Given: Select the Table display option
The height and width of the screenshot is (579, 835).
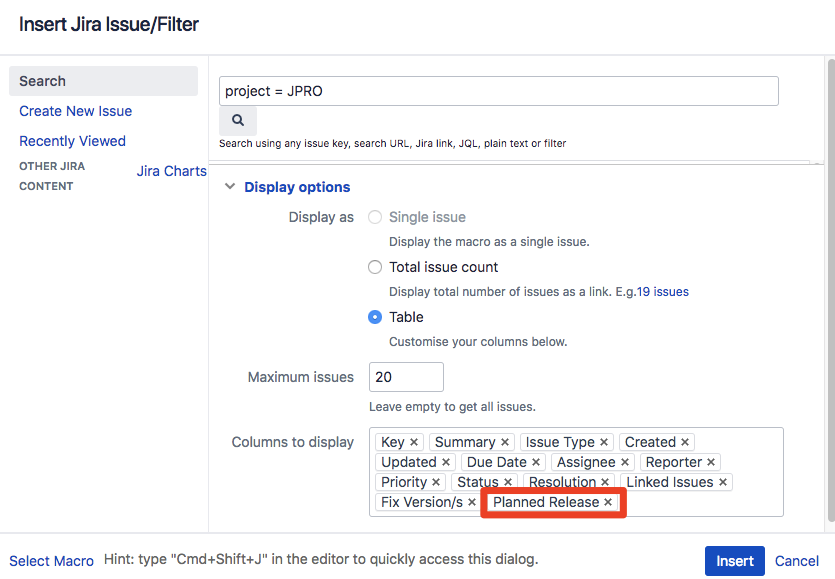Looking at the screenshot, I should 375,317.
